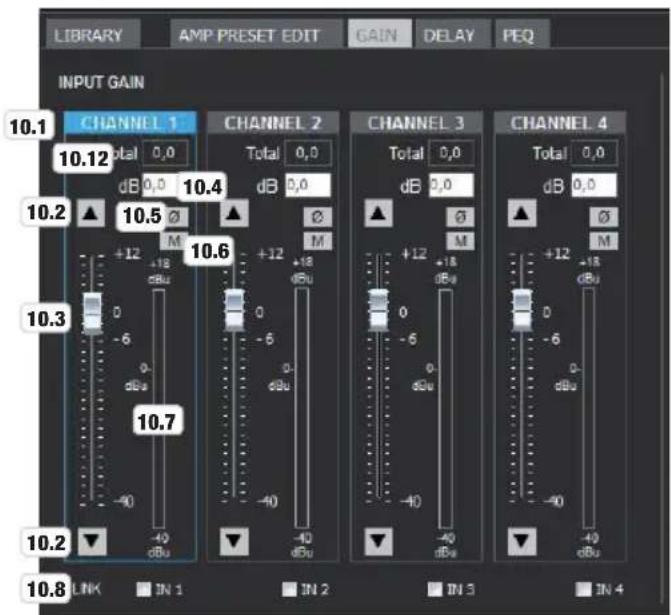This screenshot has width=671, height=615.
Task: Click Channel 3 dB input field
Action: click(451, 185)
